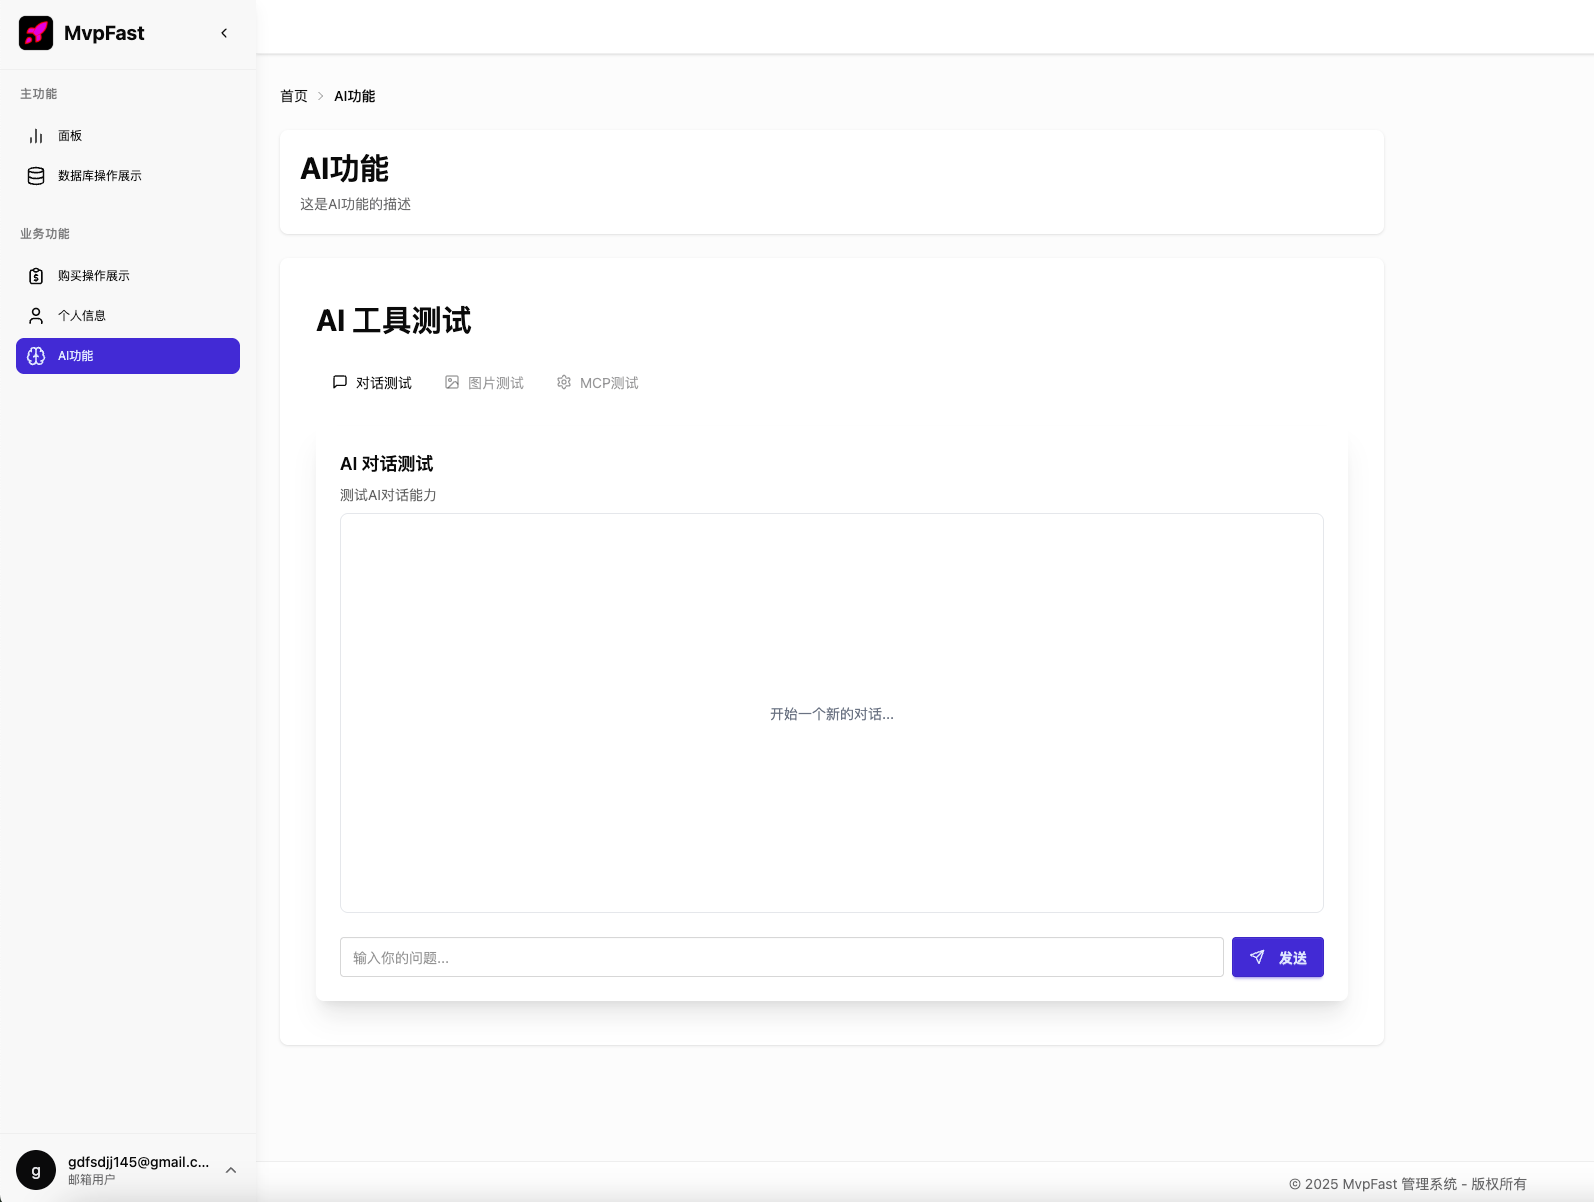The width and height of the screenshot is (1594, 1202).
Task: Click the database icon for 数据库操作展示
Action: [36, 176]
